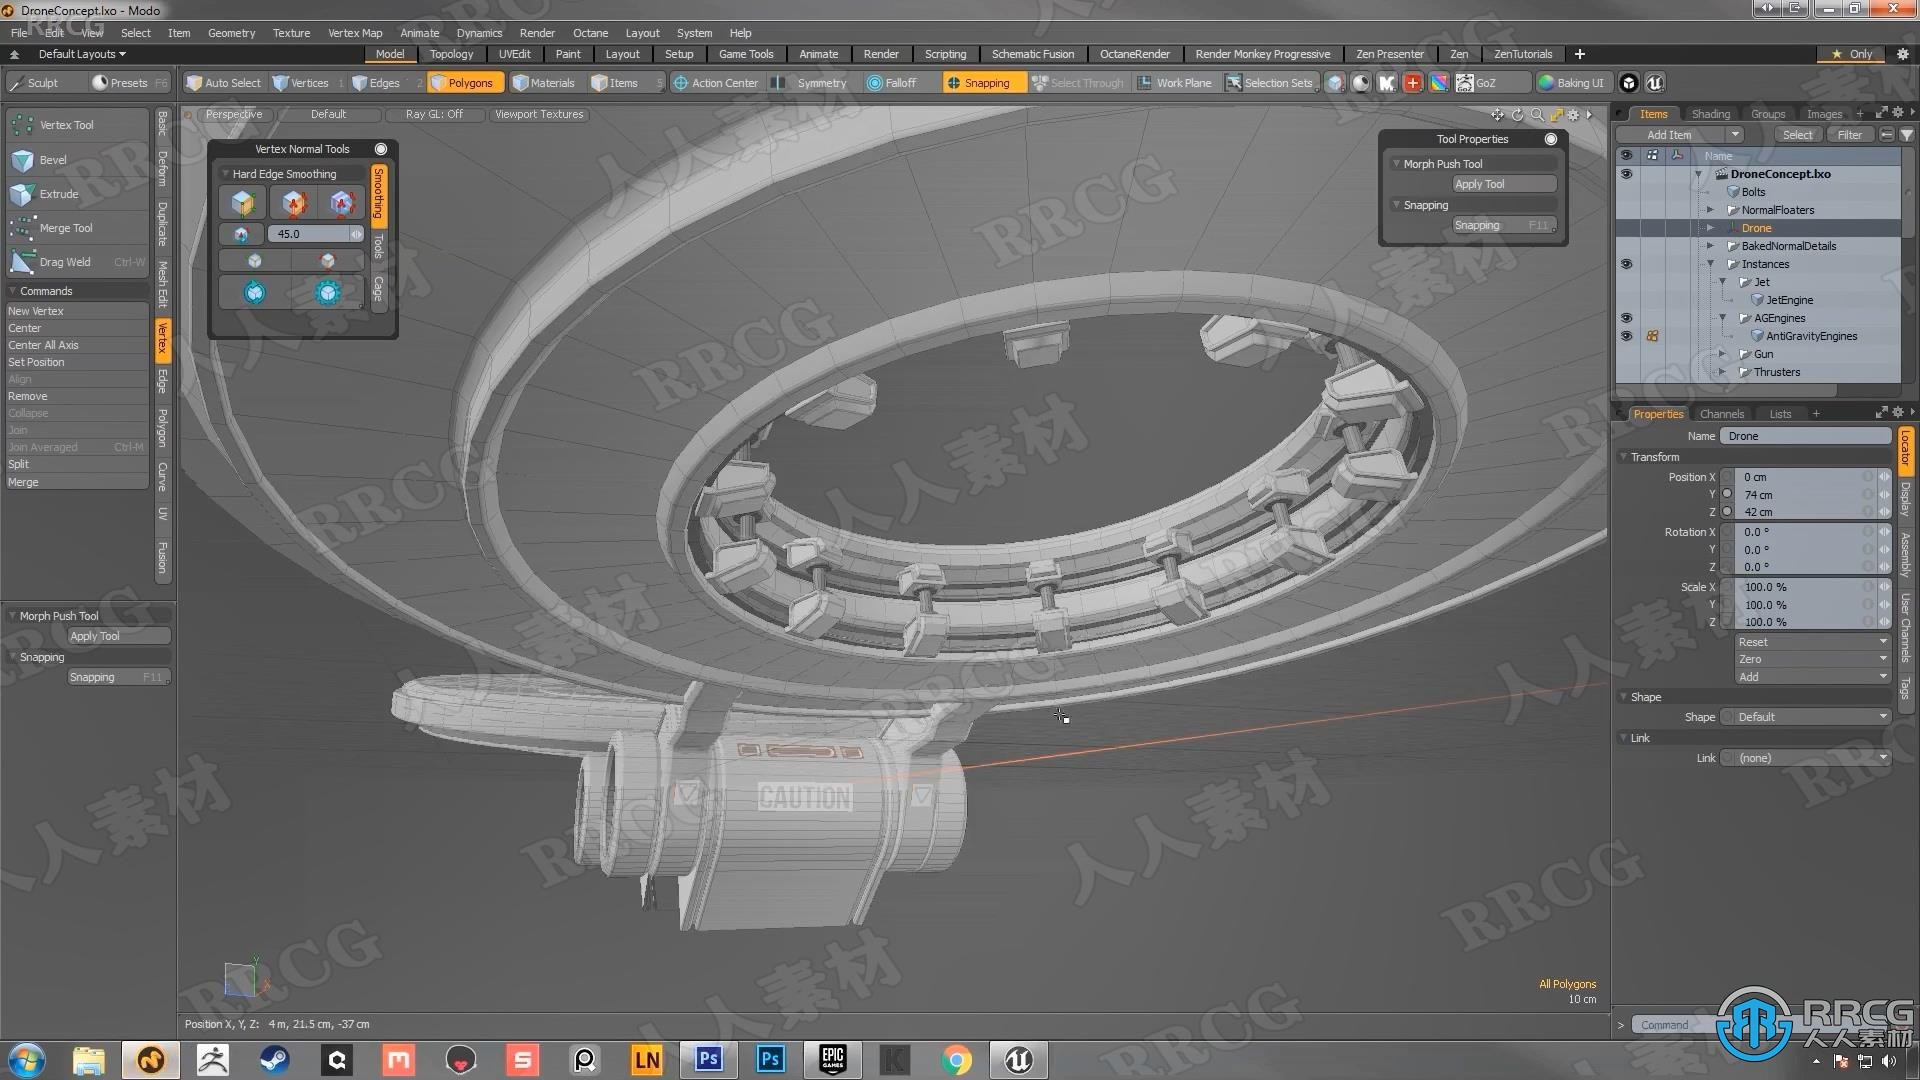Viewport: 1920px width, 1080px height.
Task: Switch to the UVEdit layout tab
Action: [x=514, y=54]
